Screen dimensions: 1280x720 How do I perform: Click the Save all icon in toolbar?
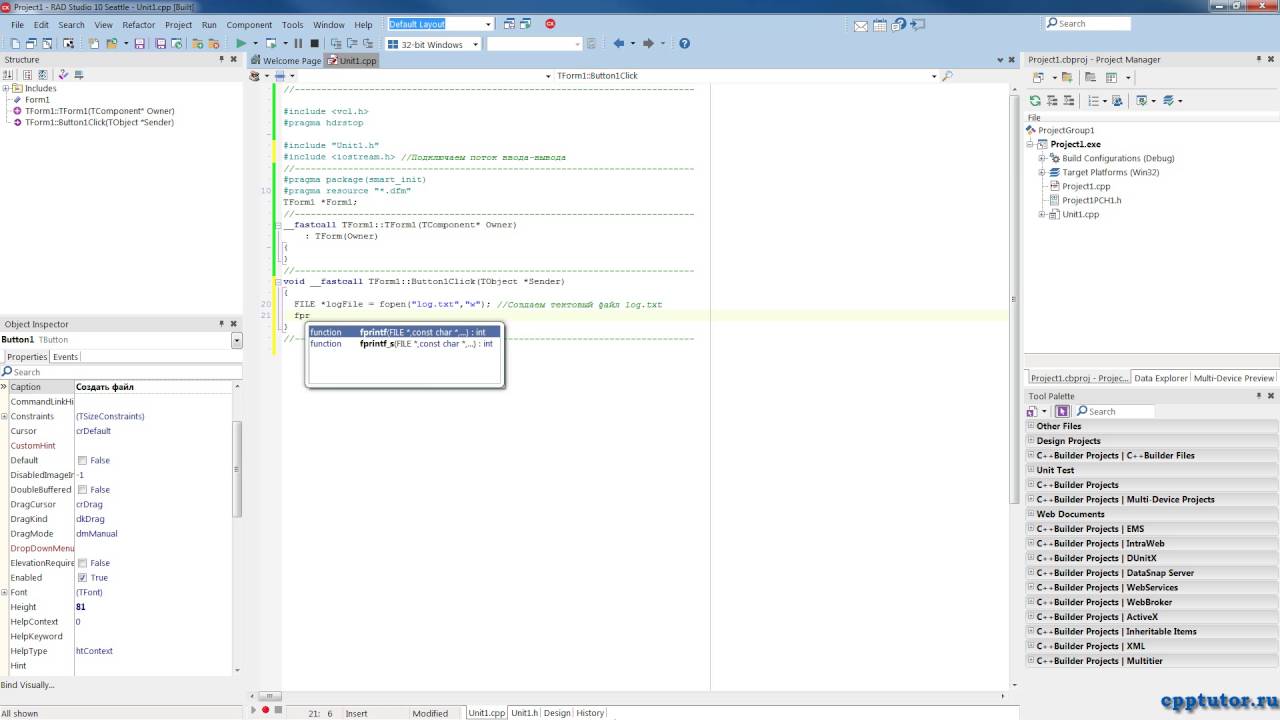pyautogui.click(x=160, y=43)
